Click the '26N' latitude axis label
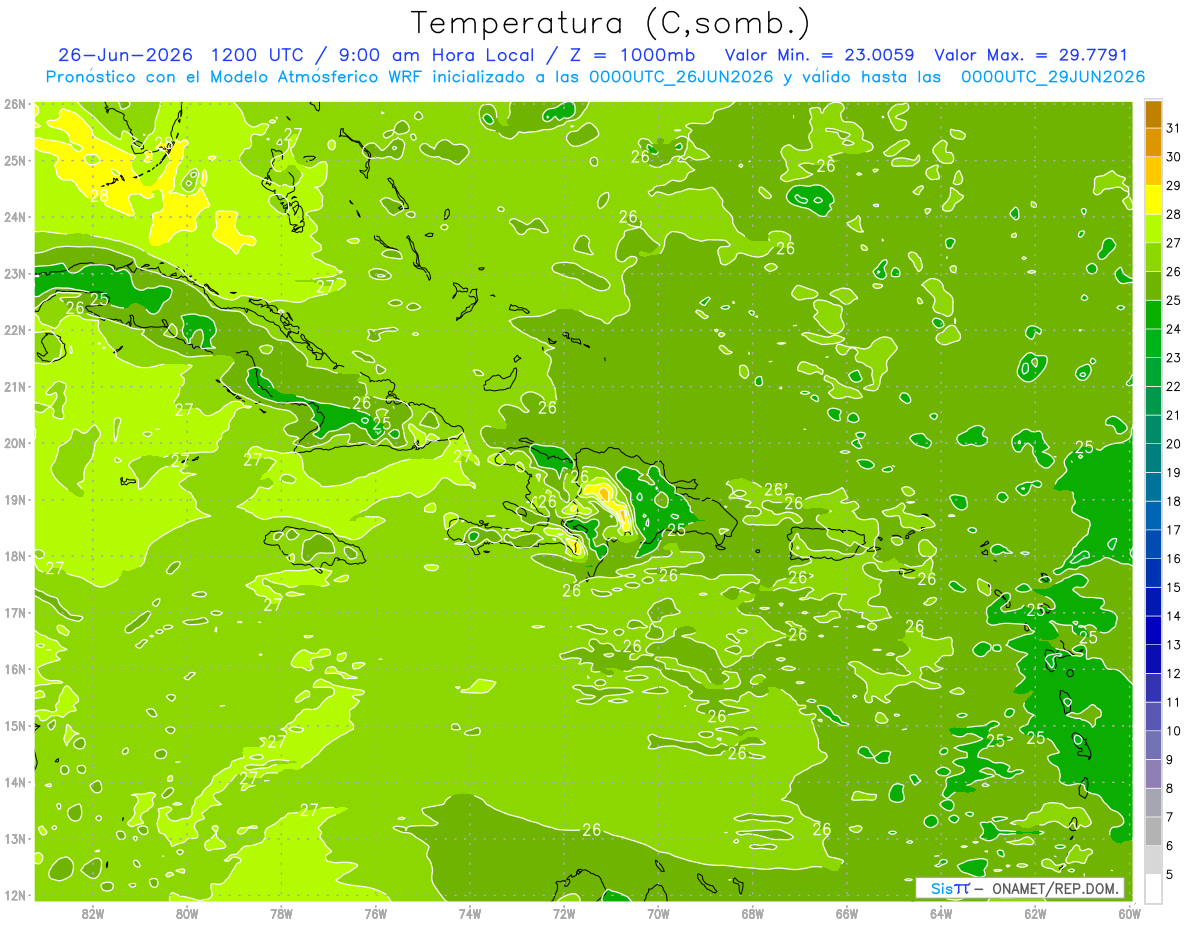Viewport: 1200px width, 927px height. pyautogui.click(x=14, y=104)
